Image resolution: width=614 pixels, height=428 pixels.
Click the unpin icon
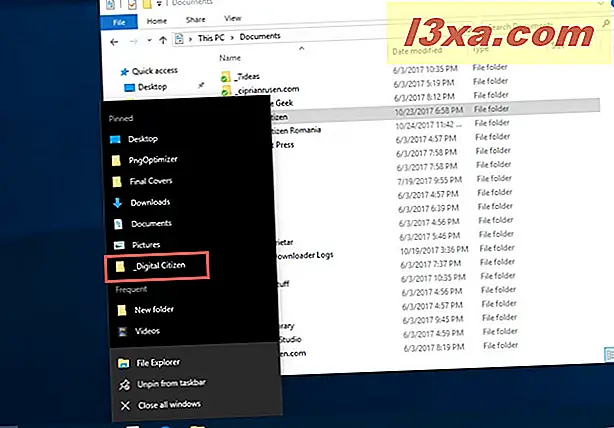coord(125,385)
